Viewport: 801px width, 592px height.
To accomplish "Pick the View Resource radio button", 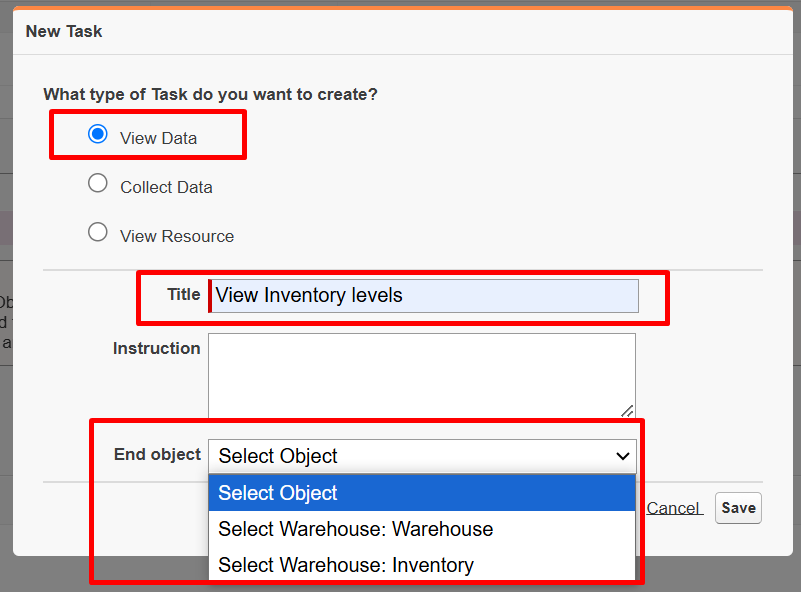I will pyautogui.click(x=98, y=233).
